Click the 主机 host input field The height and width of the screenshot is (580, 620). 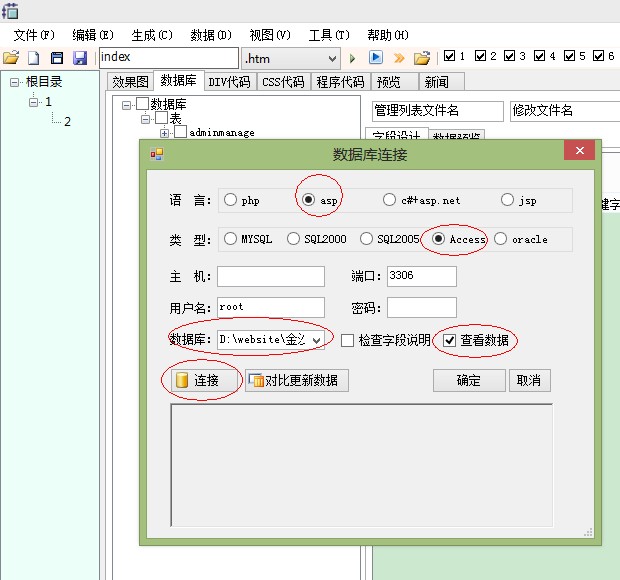pyautogui.click(x=271, y=276)
